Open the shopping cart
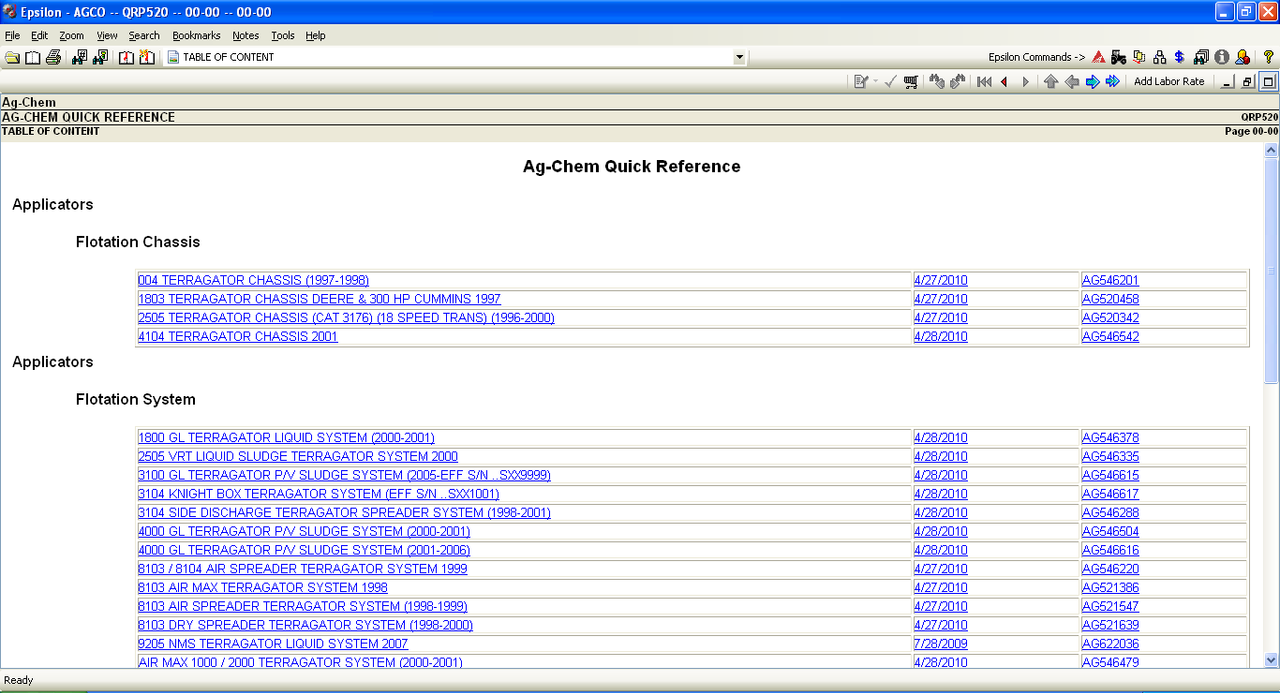The image size is (1280, 693). click(911, 82)
